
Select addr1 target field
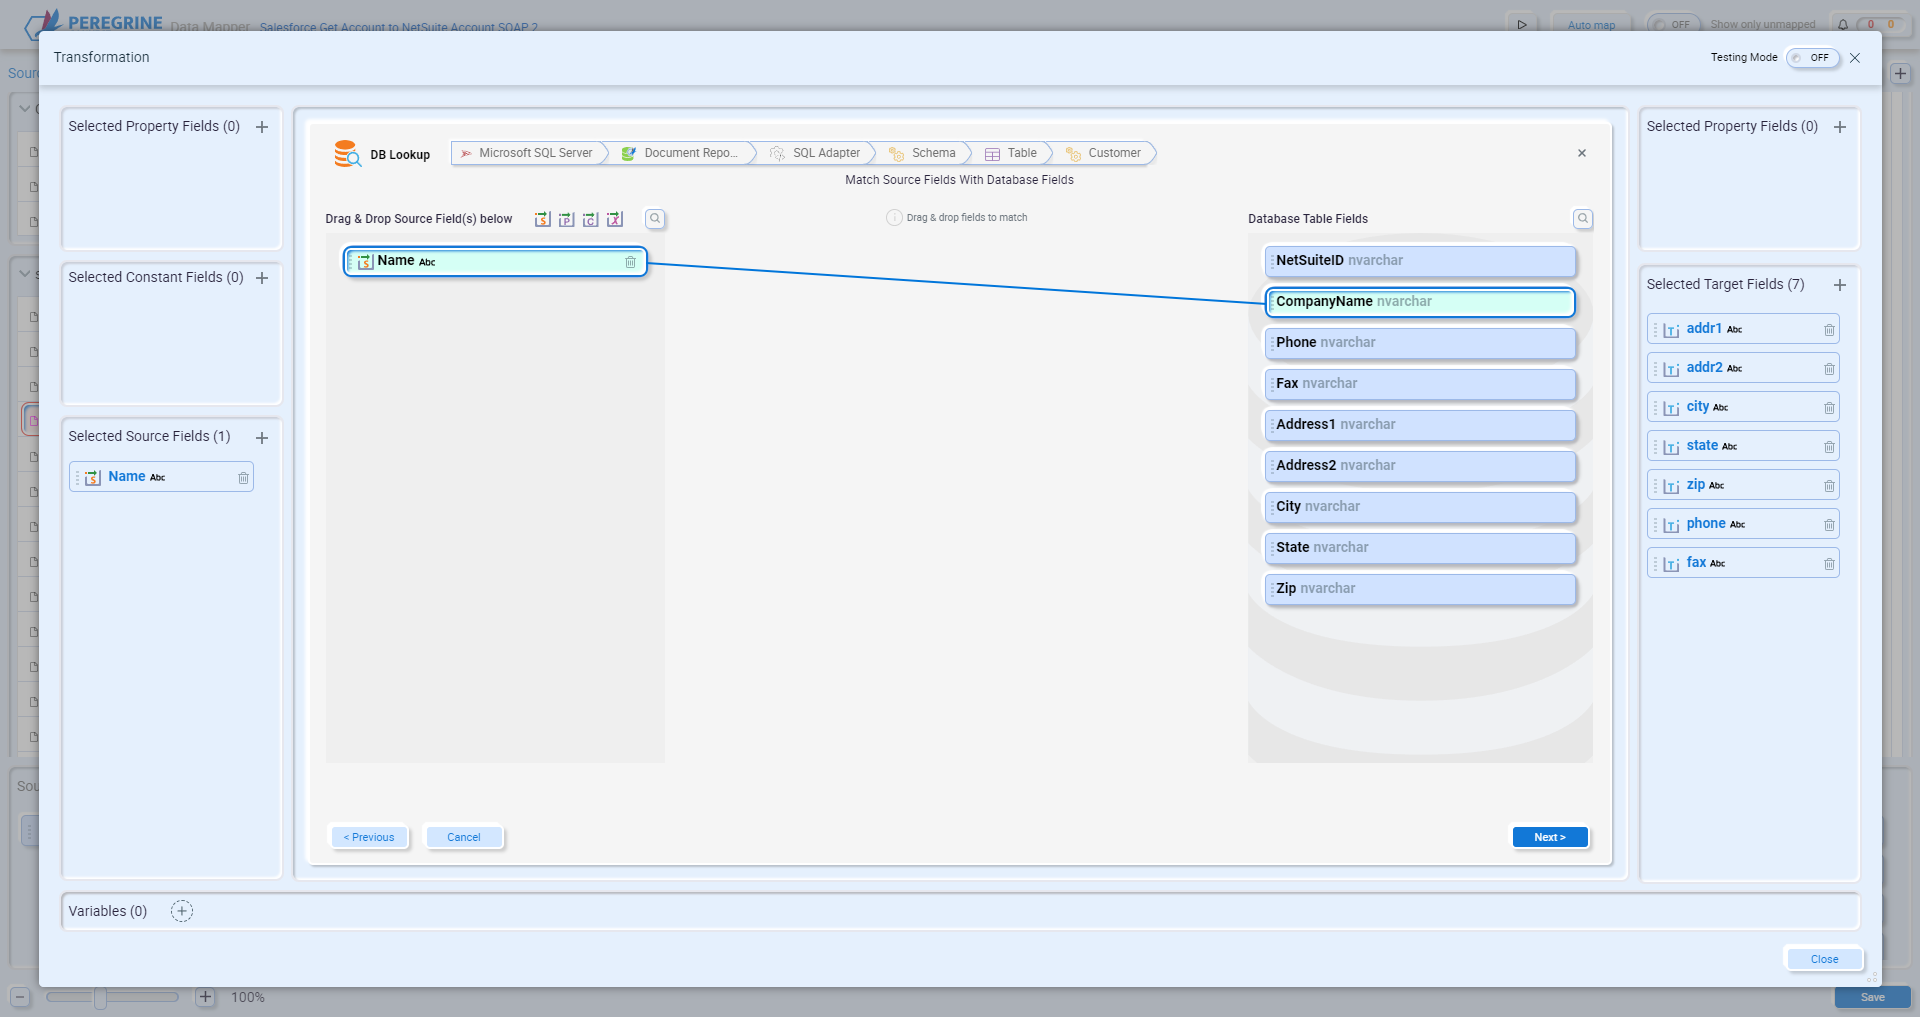point(1743,329)
